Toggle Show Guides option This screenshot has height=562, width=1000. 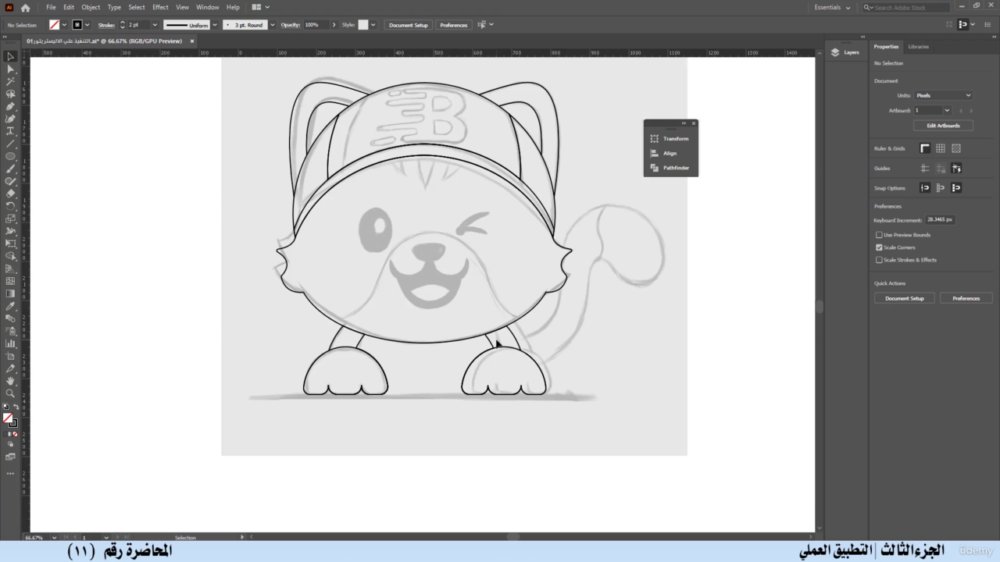coord(925,168)
